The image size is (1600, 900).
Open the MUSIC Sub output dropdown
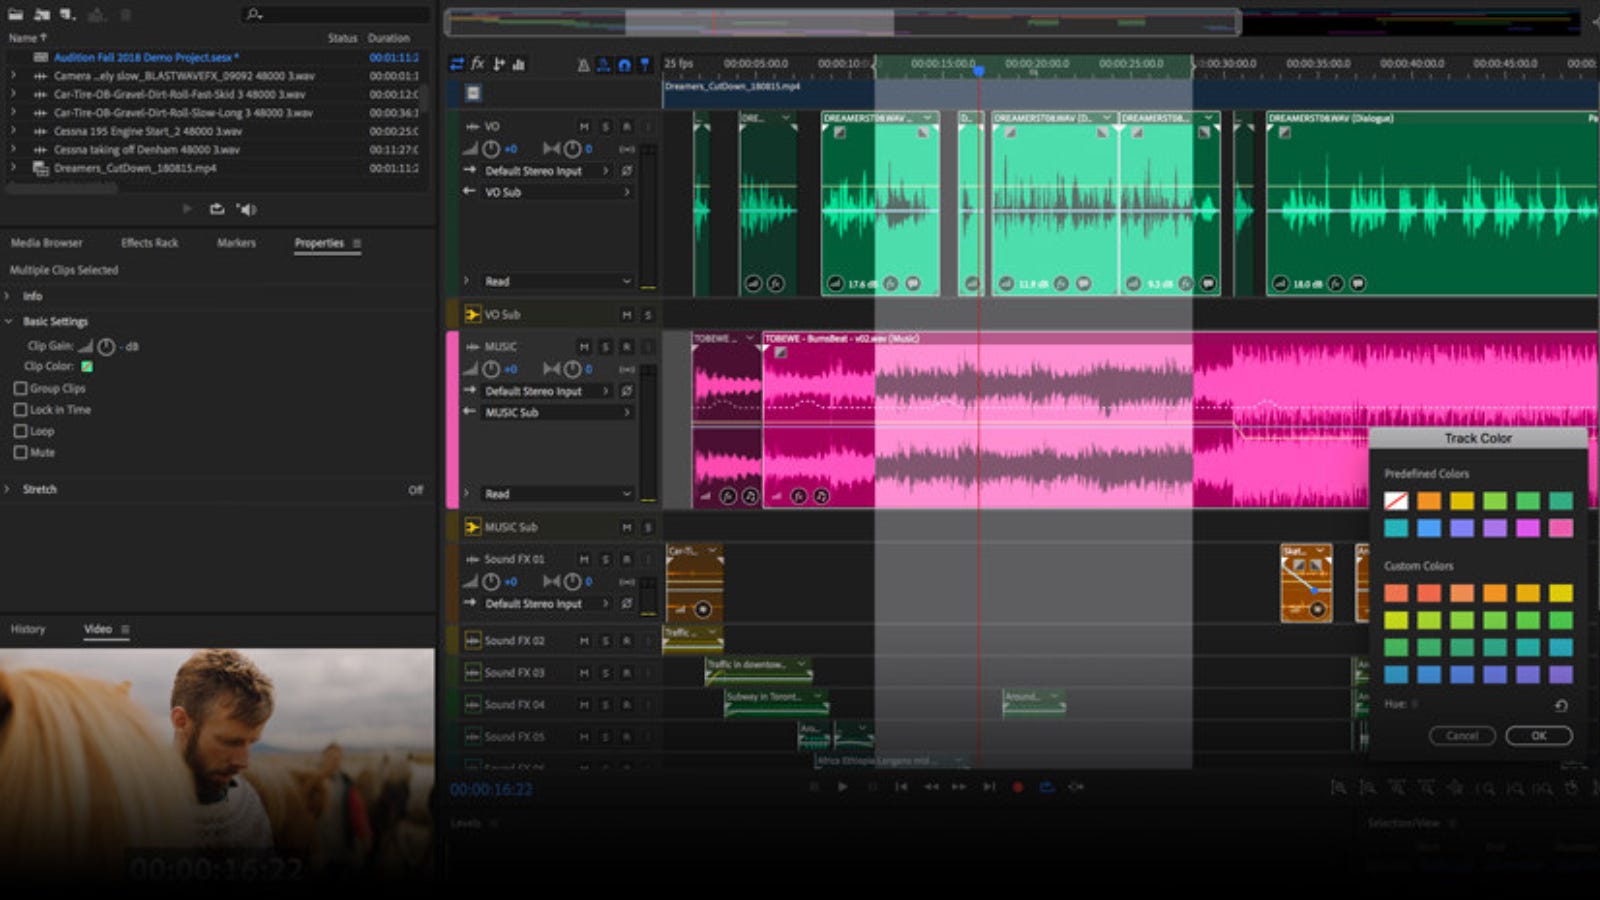click(x=558, y=412)
